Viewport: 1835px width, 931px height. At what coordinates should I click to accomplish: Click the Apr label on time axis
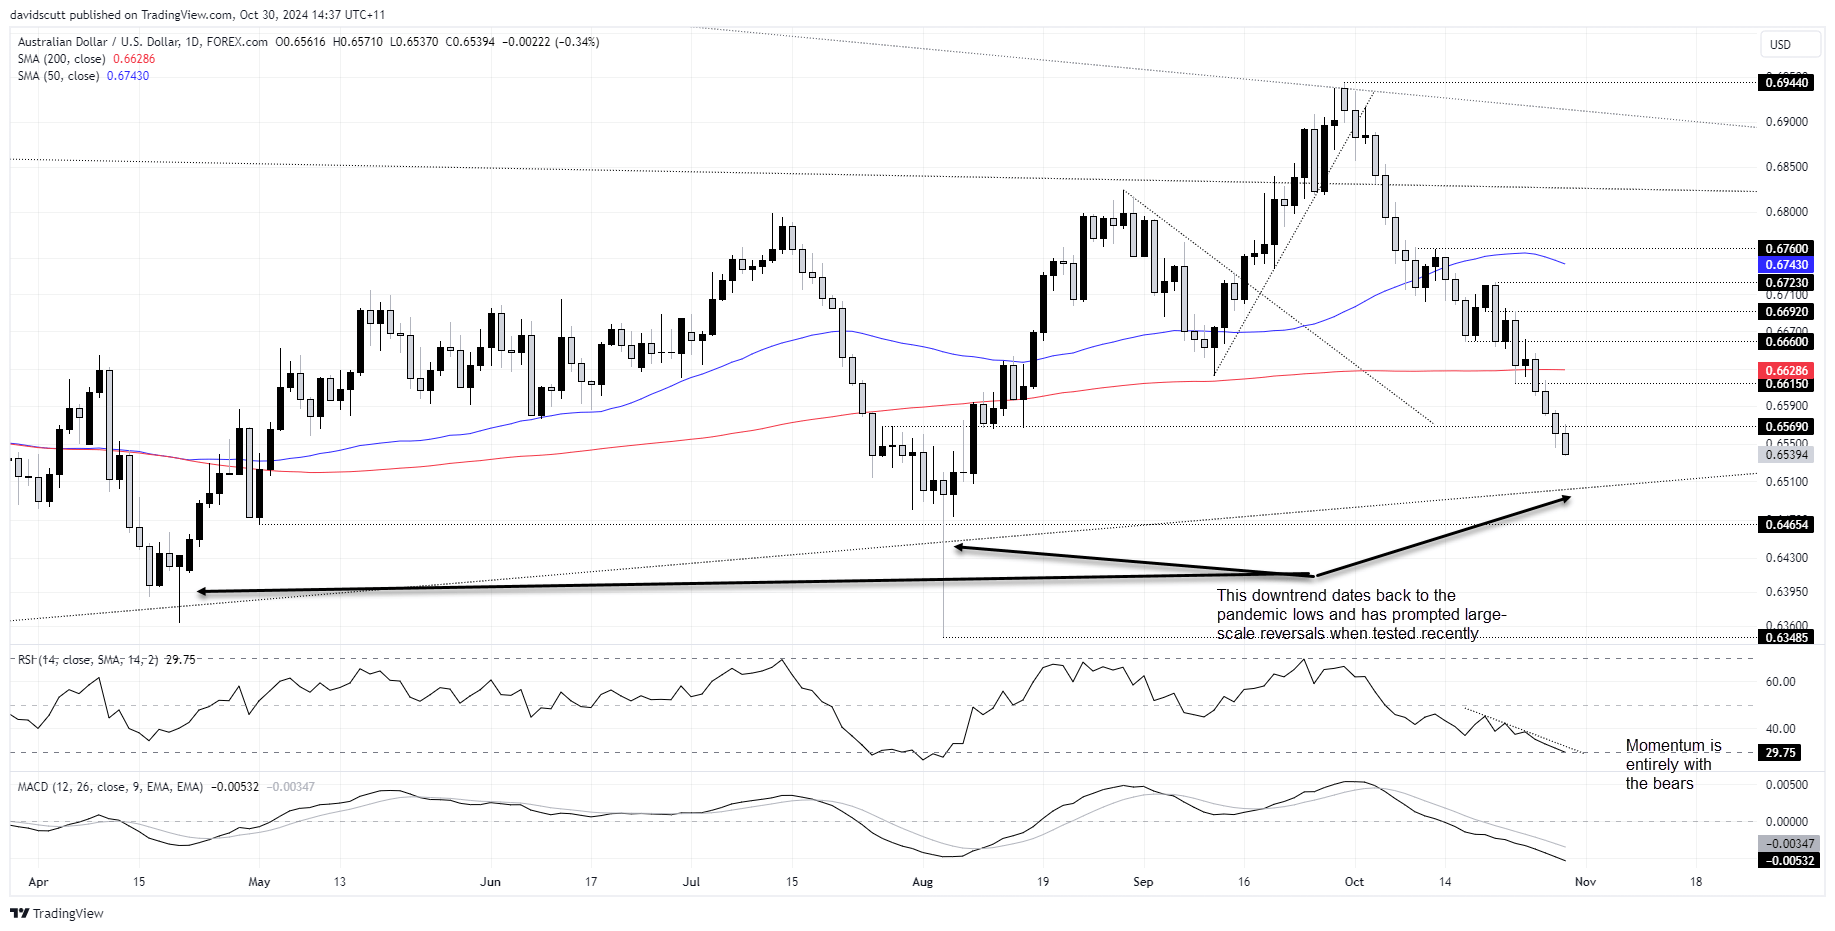point(38,882)
